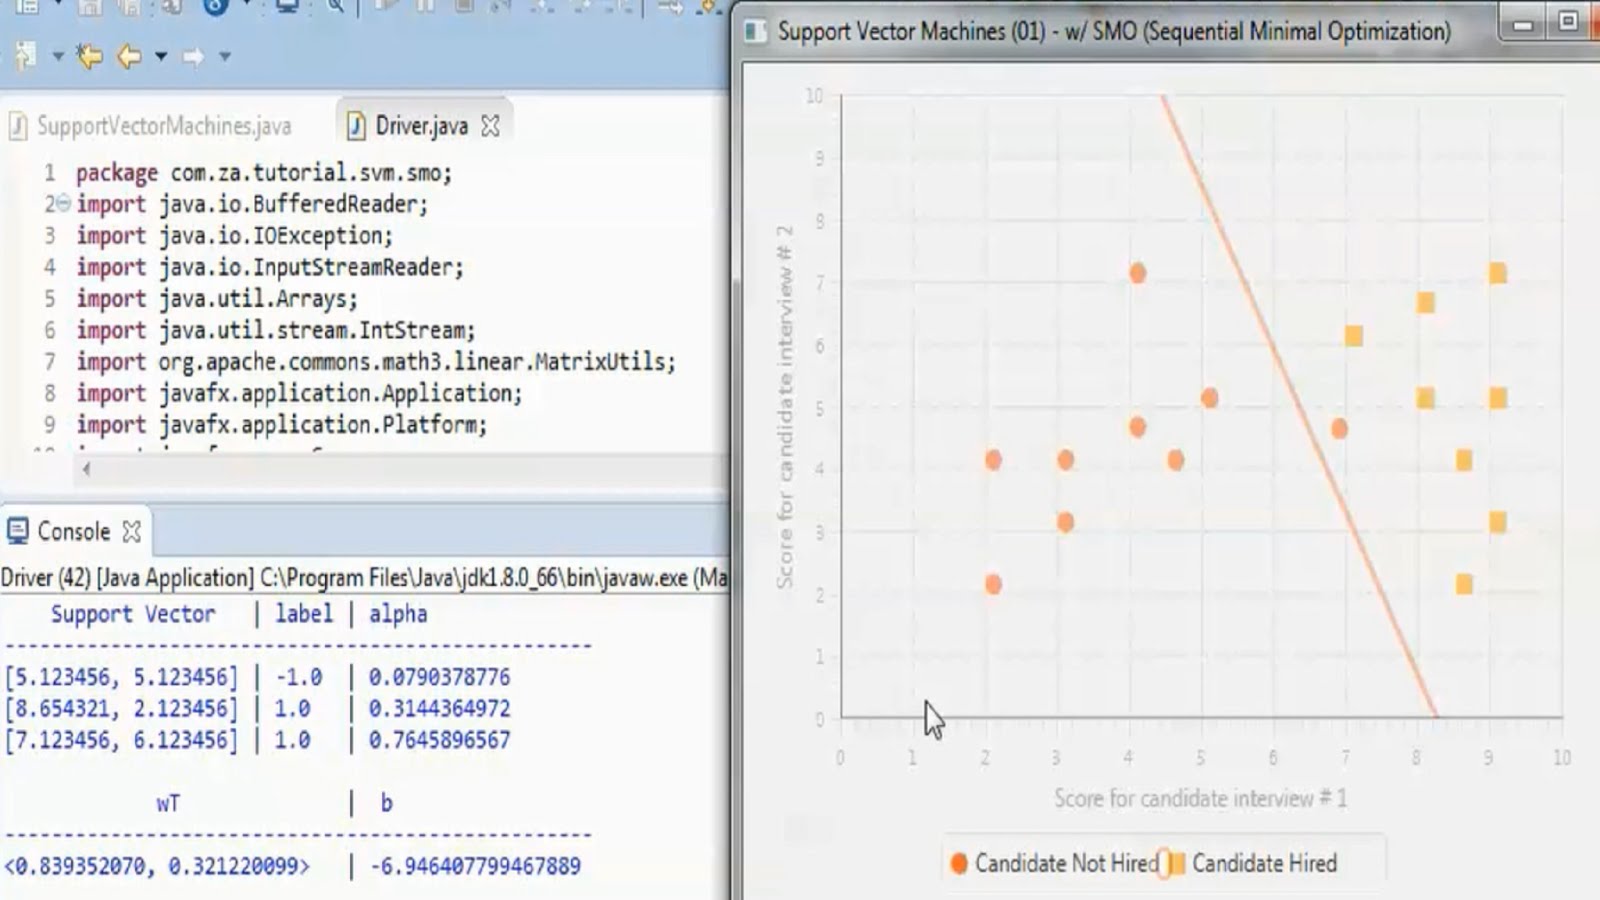Click the 'import java.io.InputStreamReader;' line
Viewport: 1600px width, 900px height.
point(270,267)
